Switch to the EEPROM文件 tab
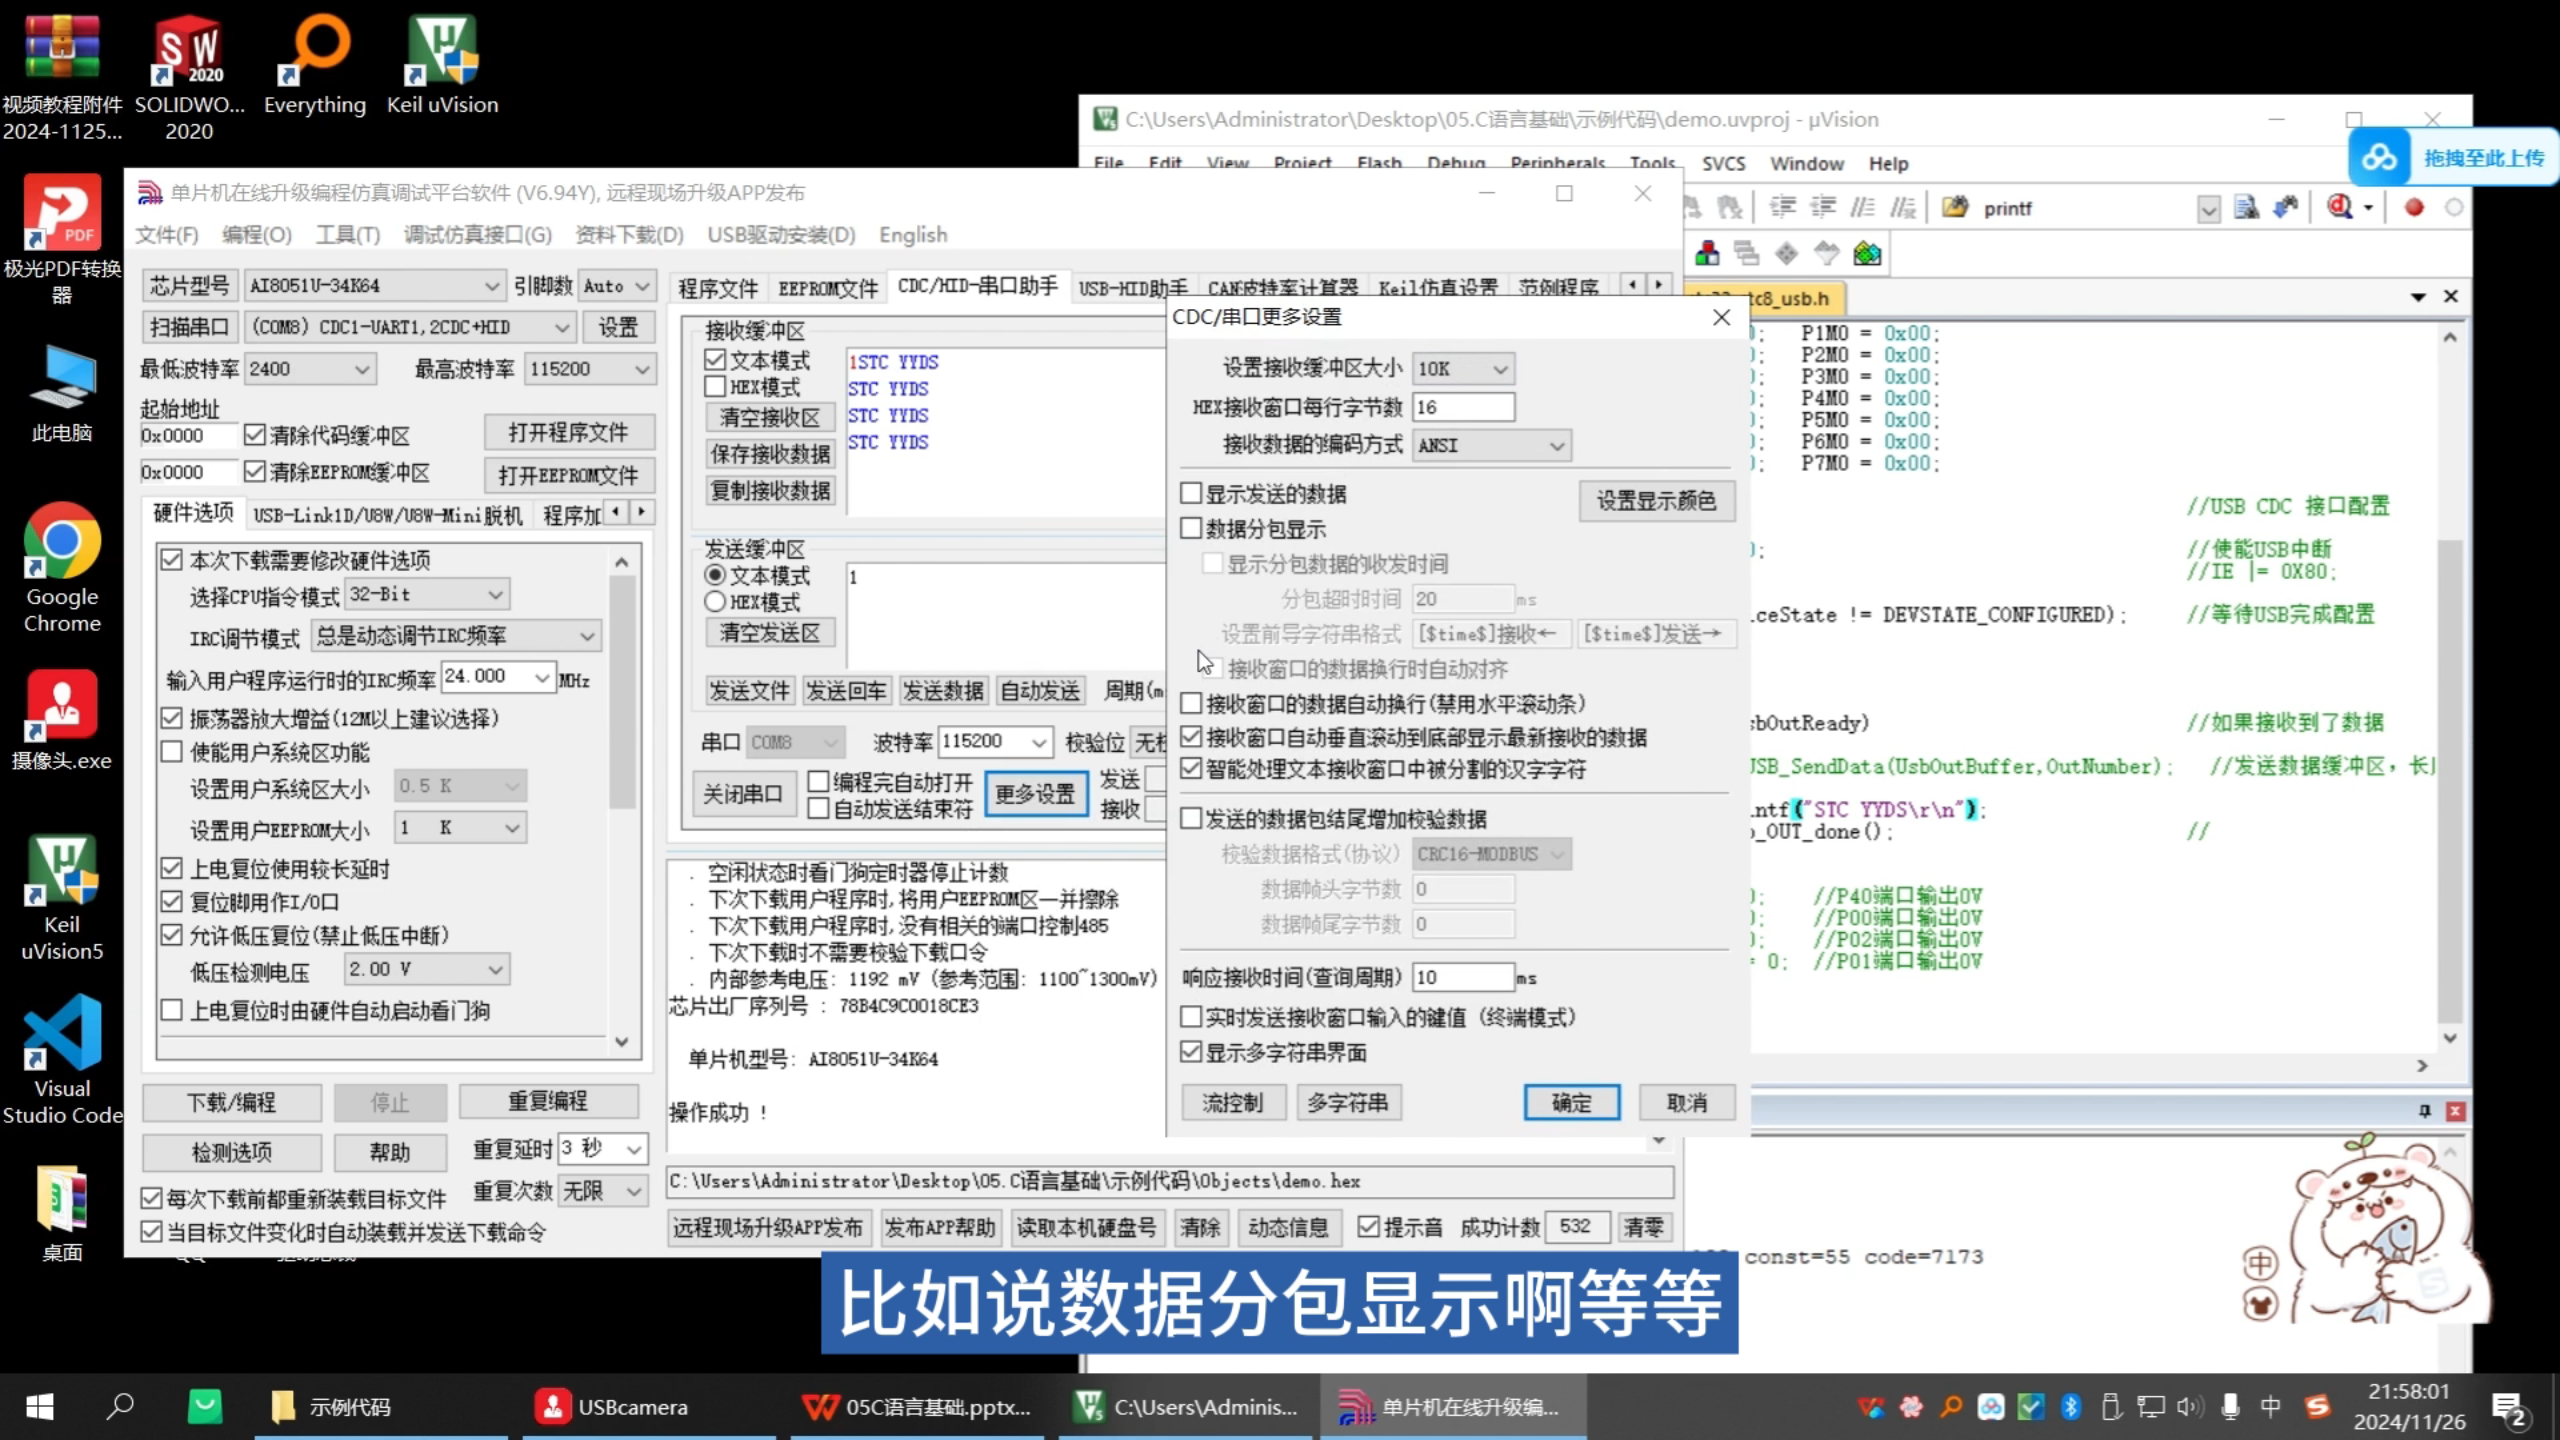 tap(827, 289)
